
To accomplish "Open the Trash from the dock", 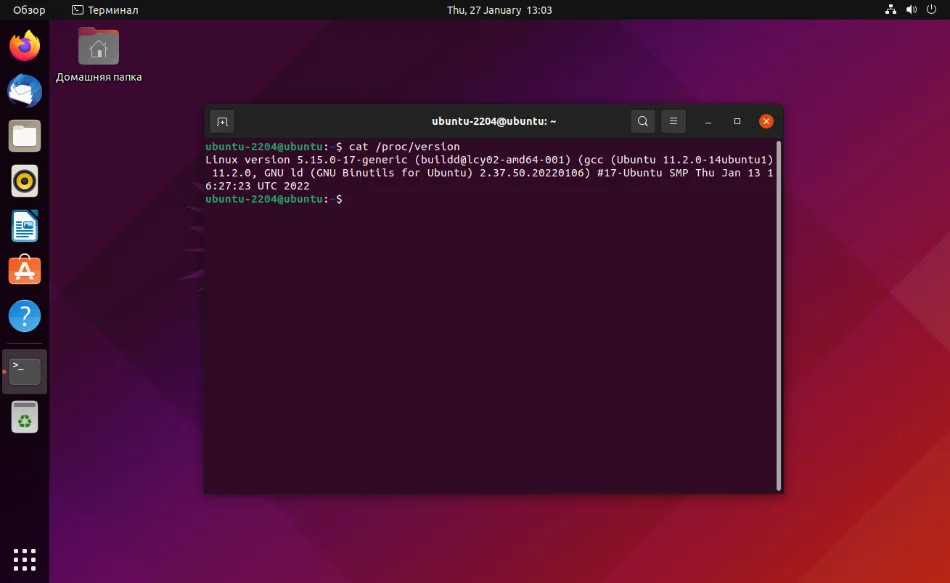I will click(23, 417).
